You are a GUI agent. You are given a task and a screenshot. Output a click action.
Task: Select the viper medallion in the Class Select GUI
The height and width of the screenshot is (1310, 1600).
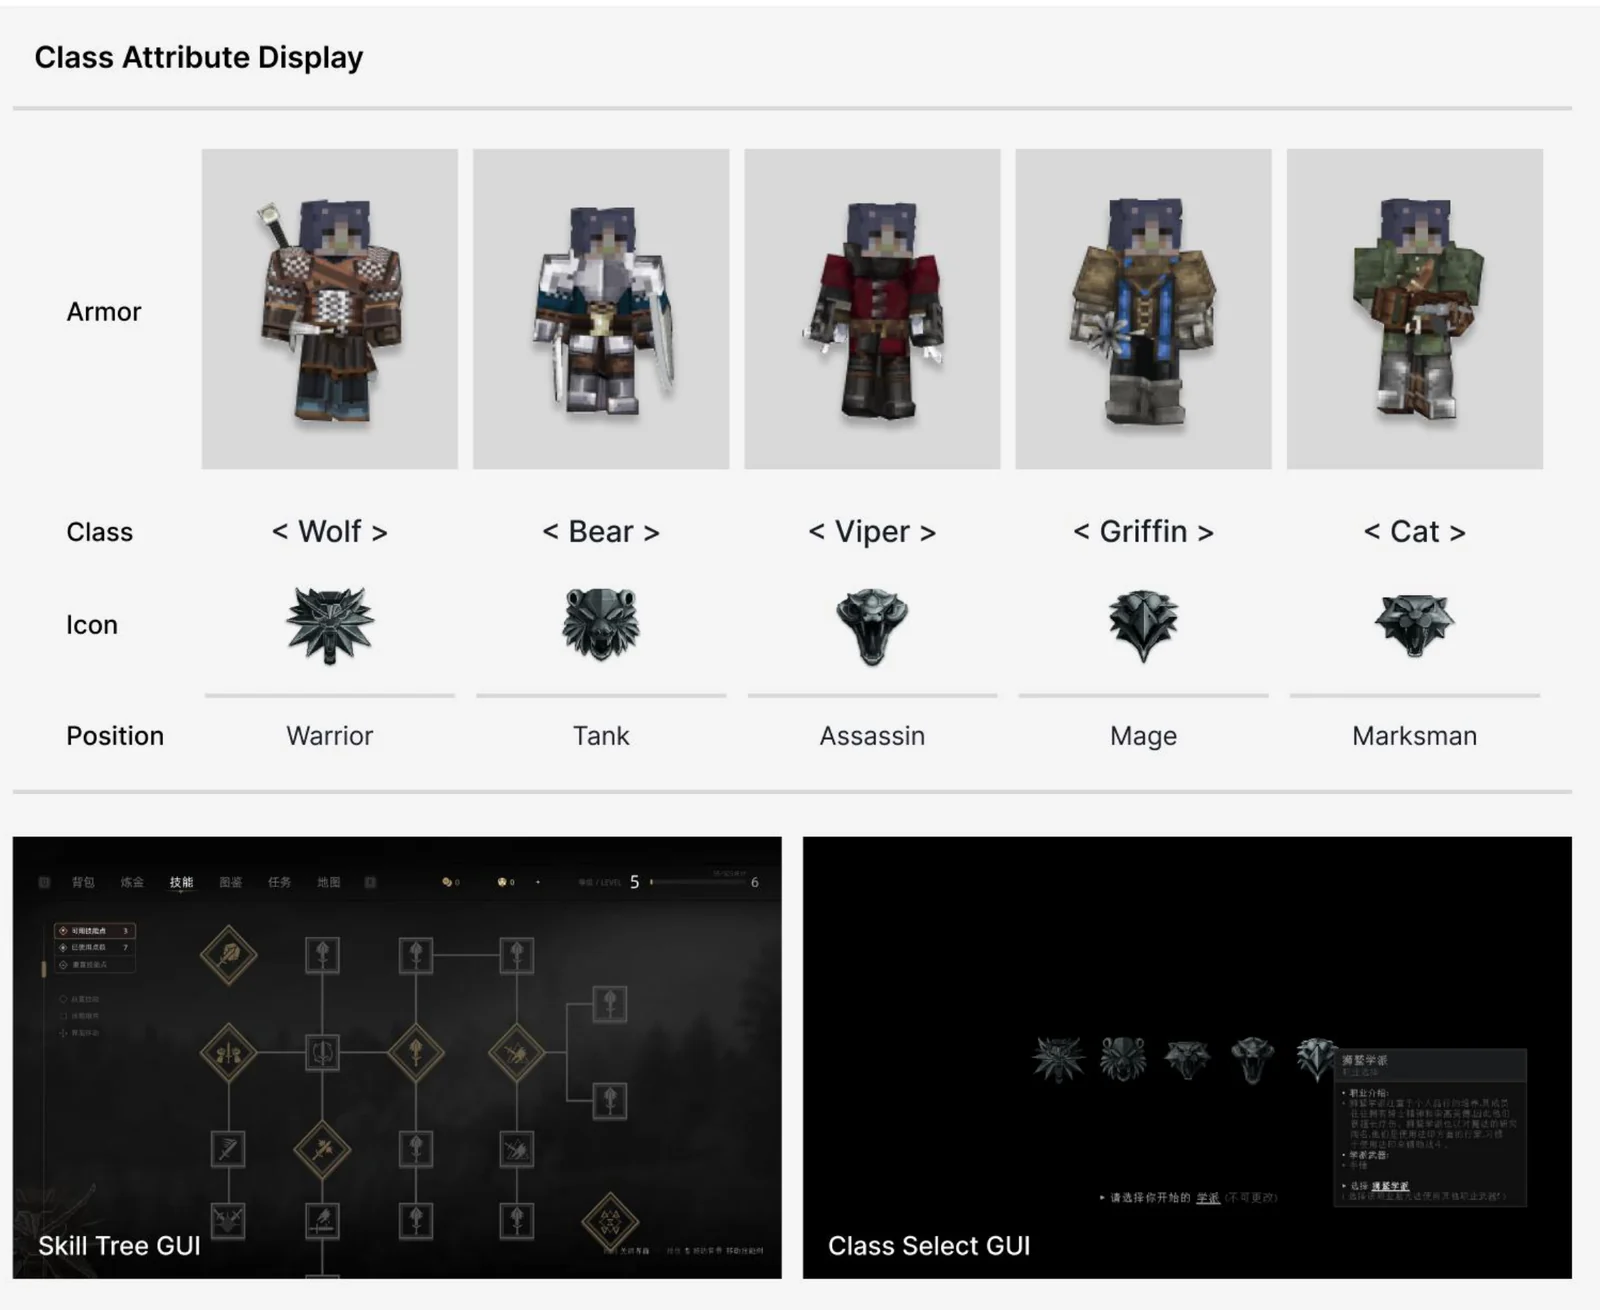click(1252, 1060)
